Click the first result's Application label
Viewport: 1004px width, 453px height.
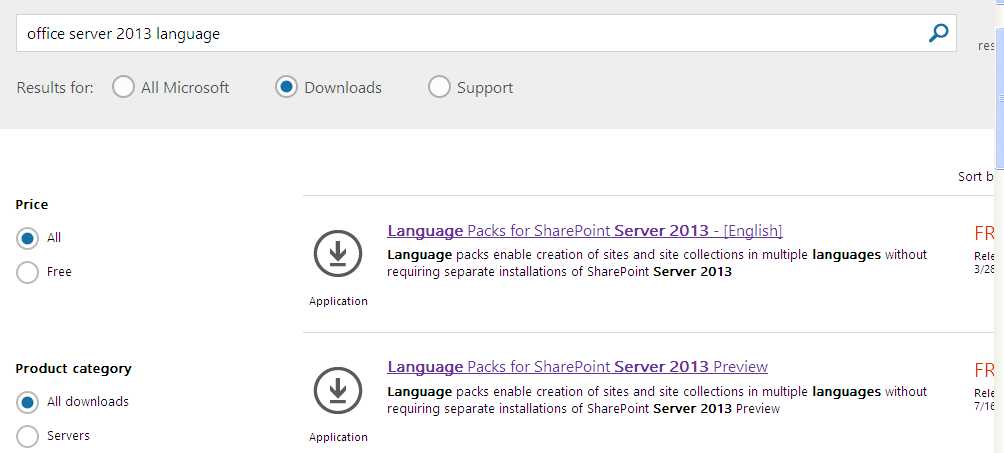tap(338, 301)
